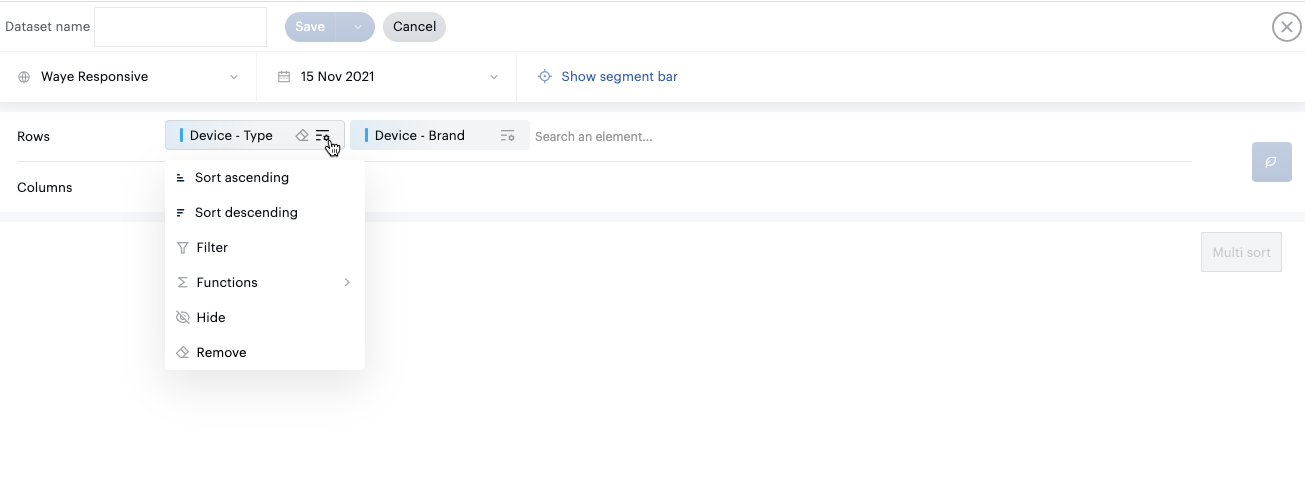This screenshot has width=1305, height=482.
Task: Click the leaf icon button on right
Action: point(1271,162)
